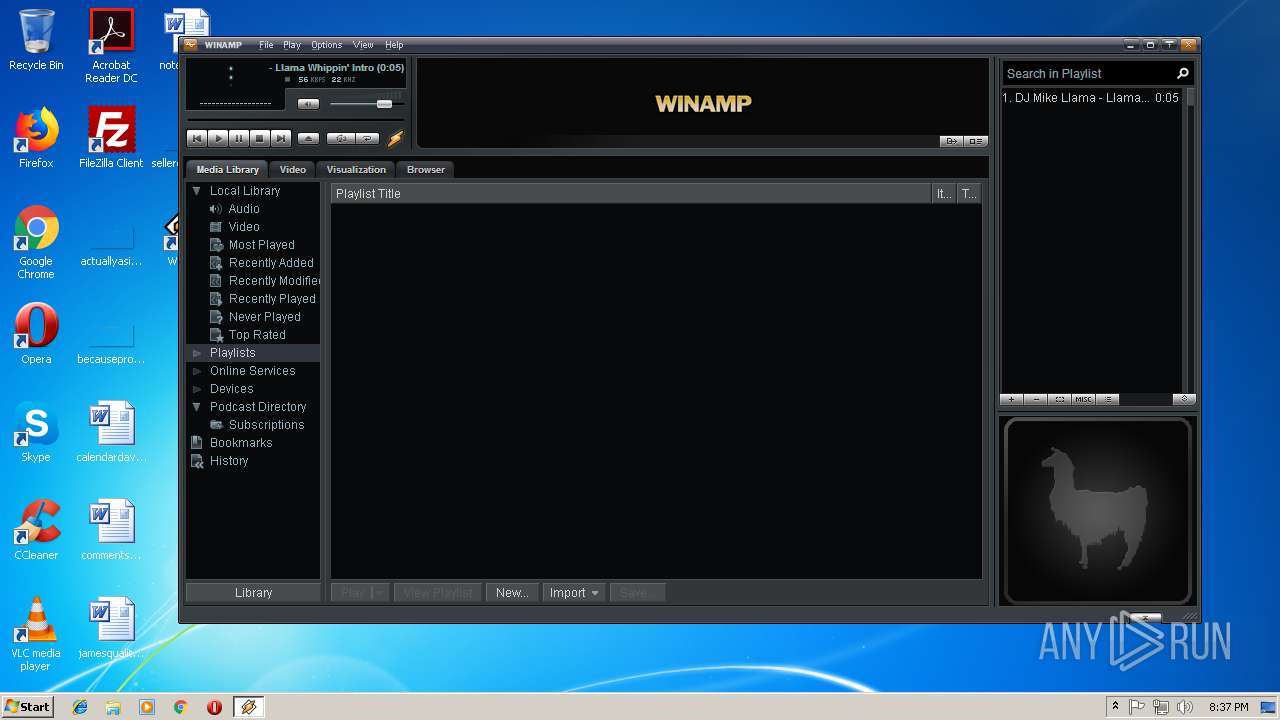
Task: Expand the Playlists tree node
Action: tap(197, 353)
